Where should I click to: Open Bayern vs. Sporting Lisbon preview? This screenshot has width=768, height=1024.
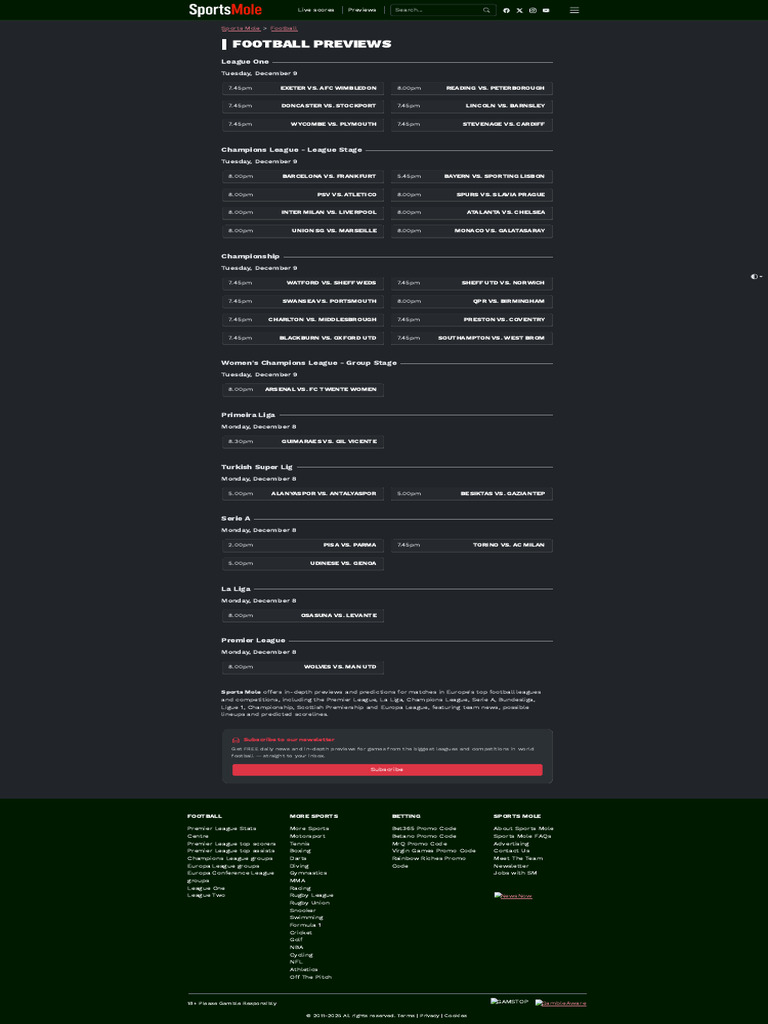click(x=472, y=177)
